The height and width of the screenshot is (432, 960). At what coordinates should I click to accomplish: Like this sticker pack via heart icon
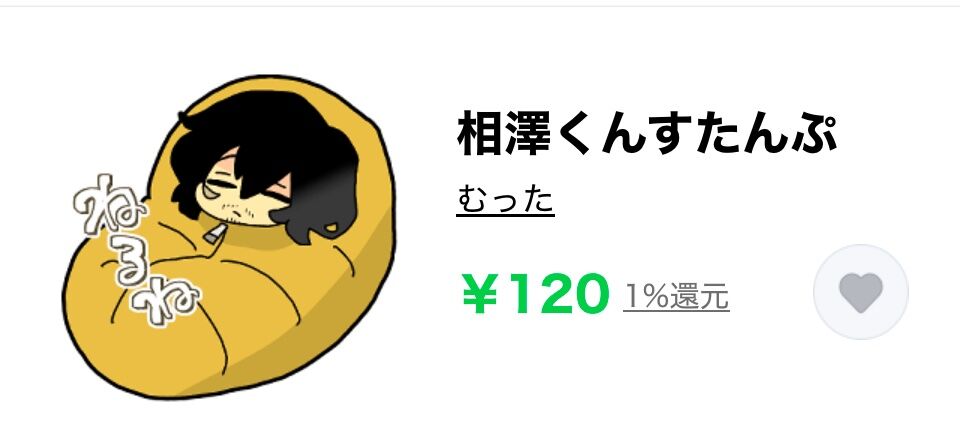click(860, 292)
